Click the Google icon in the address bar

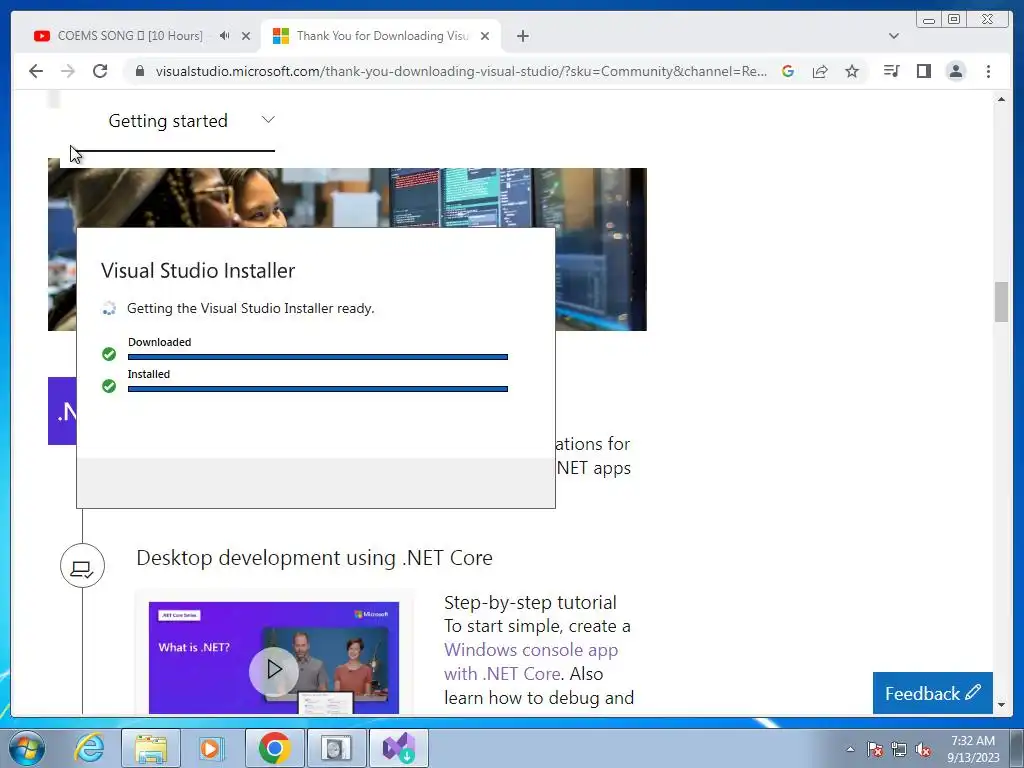[788, 71]
